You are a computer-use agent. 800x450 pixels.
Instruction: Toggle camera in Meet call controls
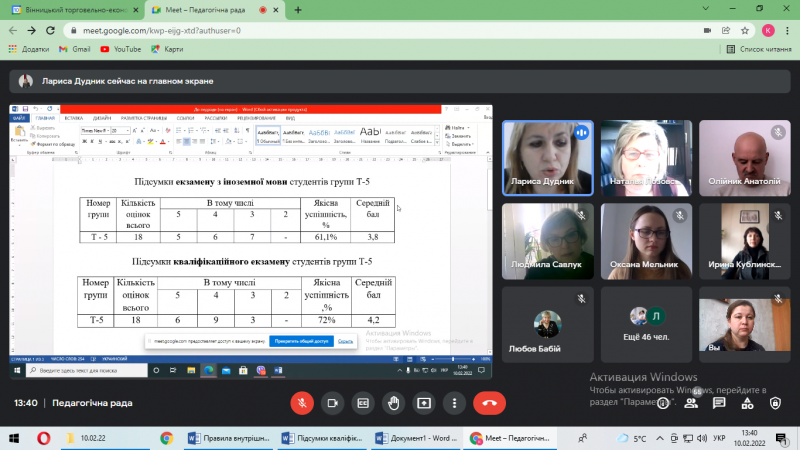coord(333,403)
